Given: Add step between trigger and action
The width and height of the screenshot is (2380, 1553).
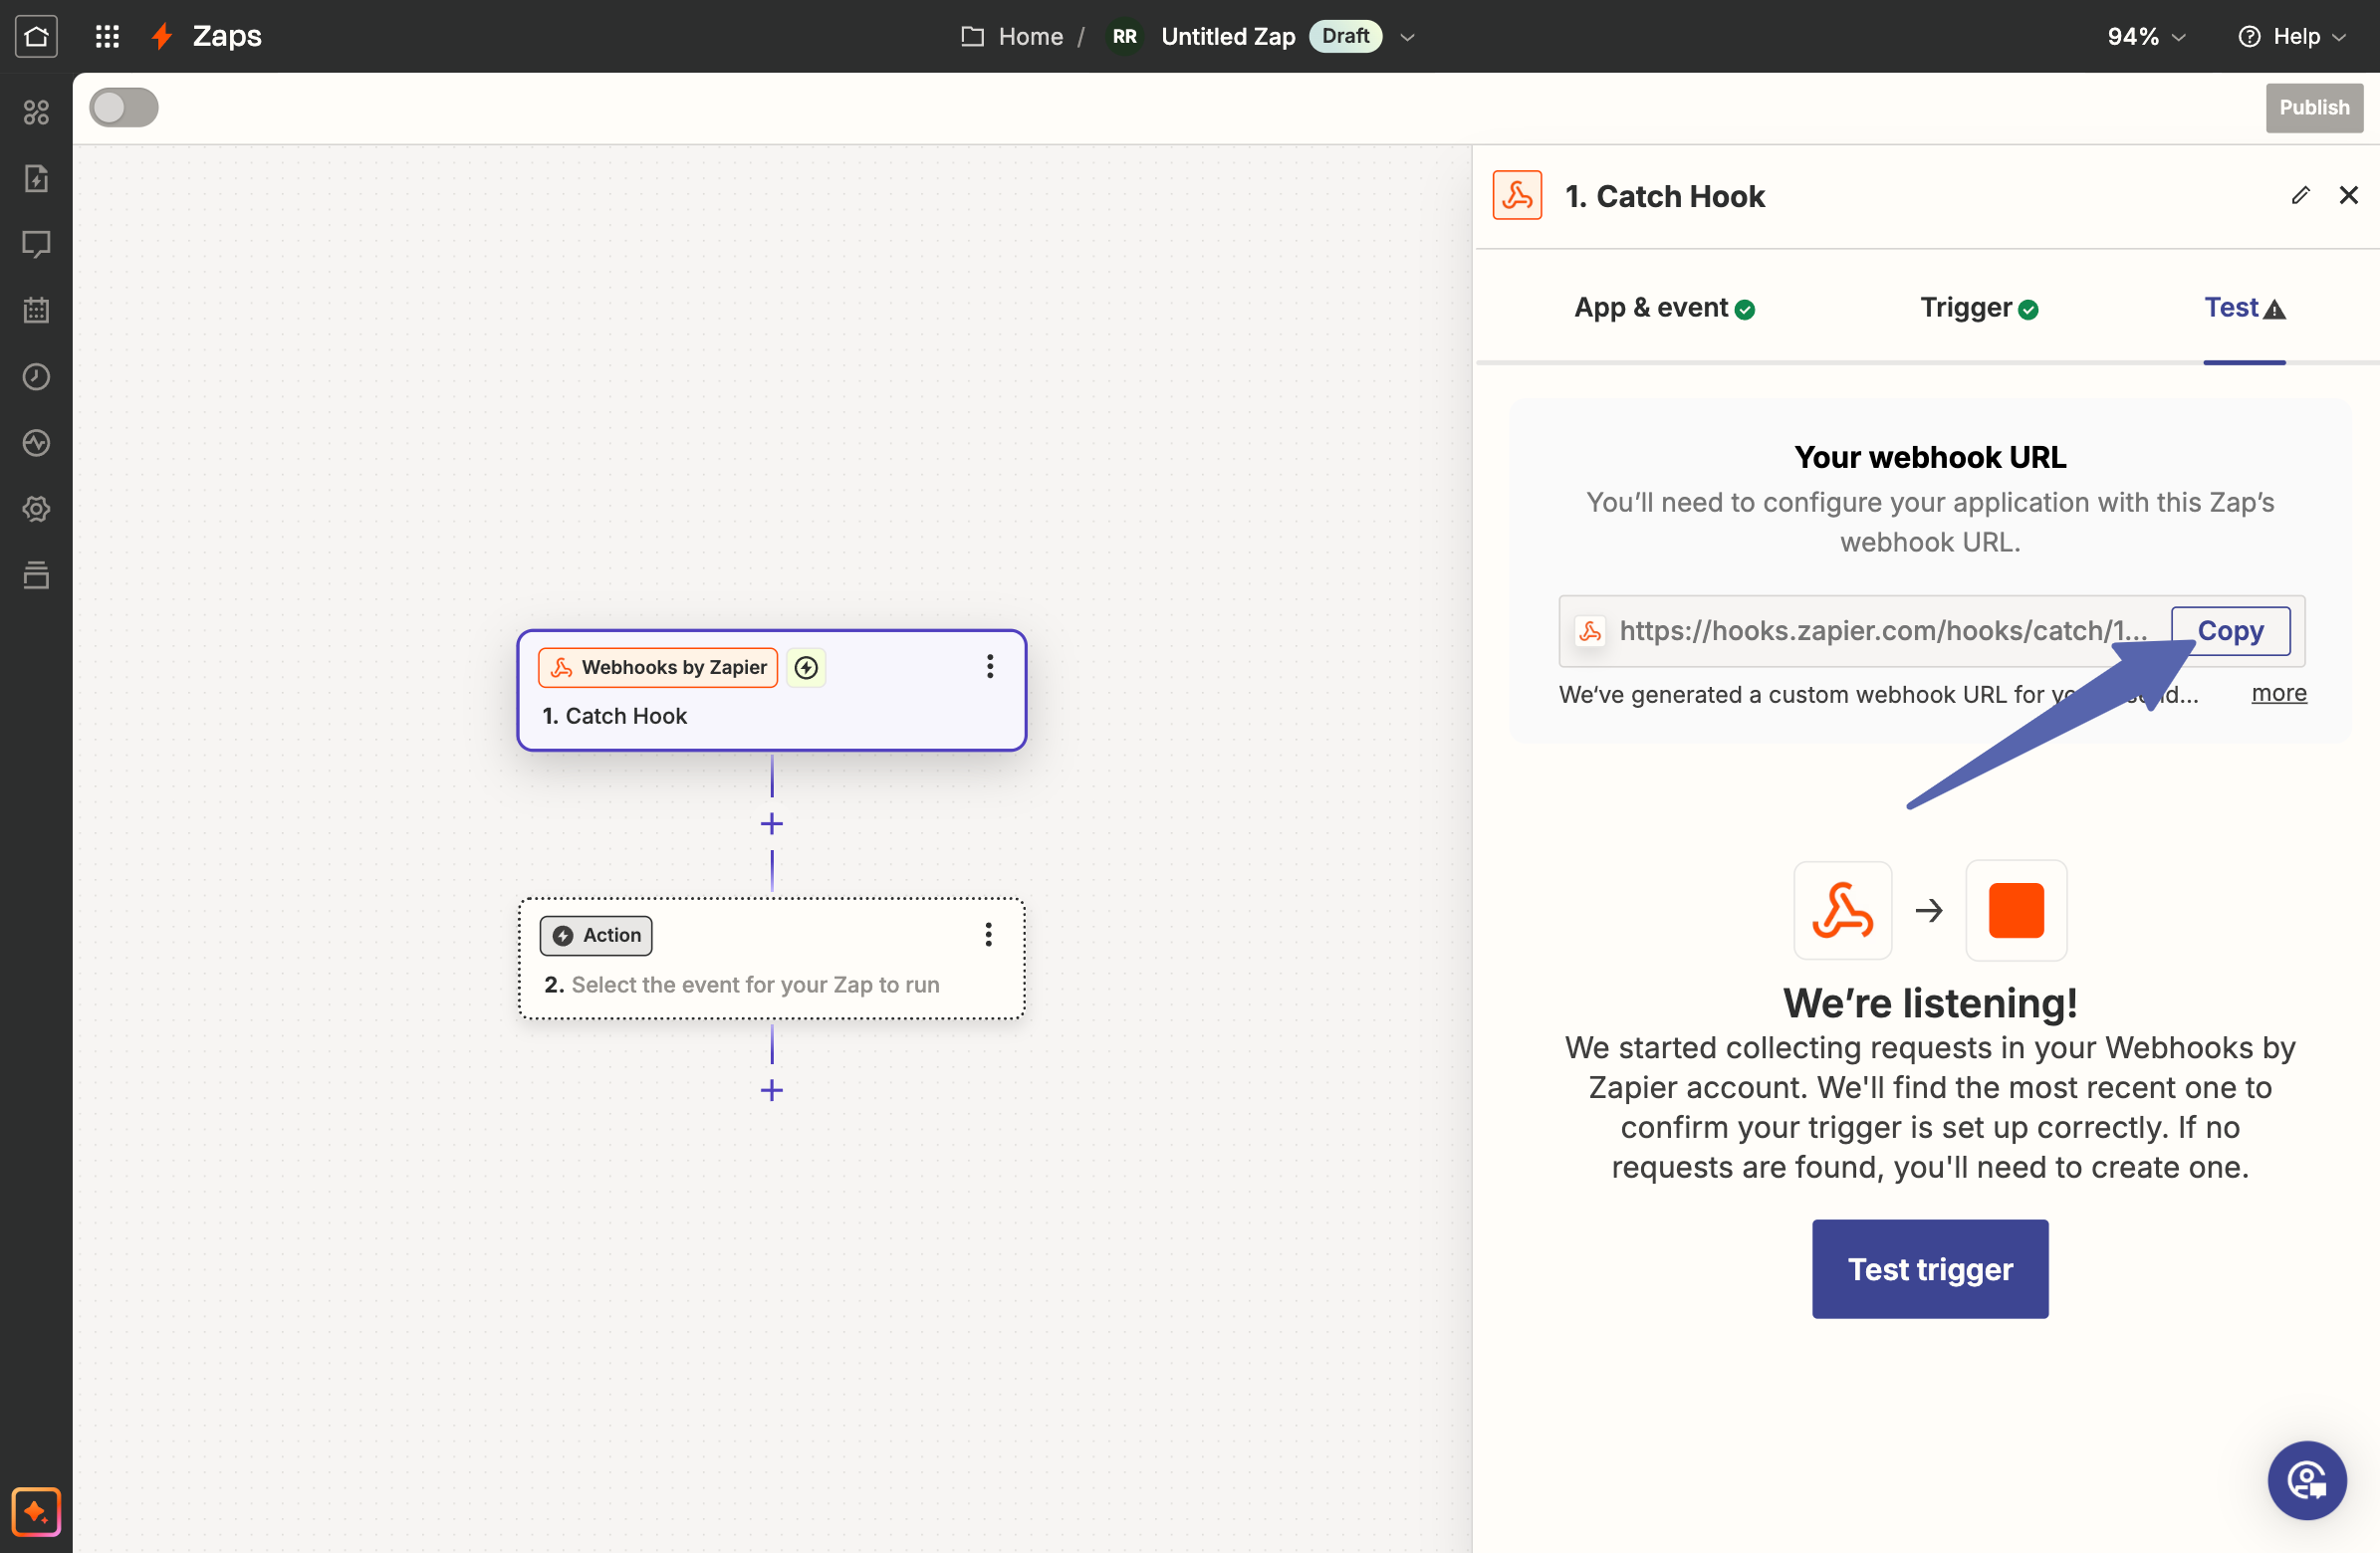Looking at the screenshot, I should [771, 824].
